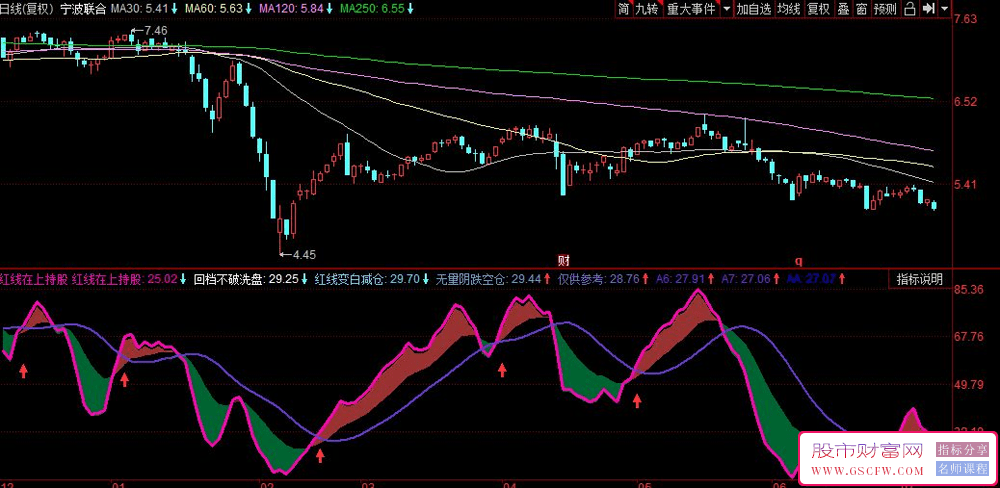Screen dimensions: 1000x488
Task: Open the 复权 price adjustment option
Action: tap(818, 9)
